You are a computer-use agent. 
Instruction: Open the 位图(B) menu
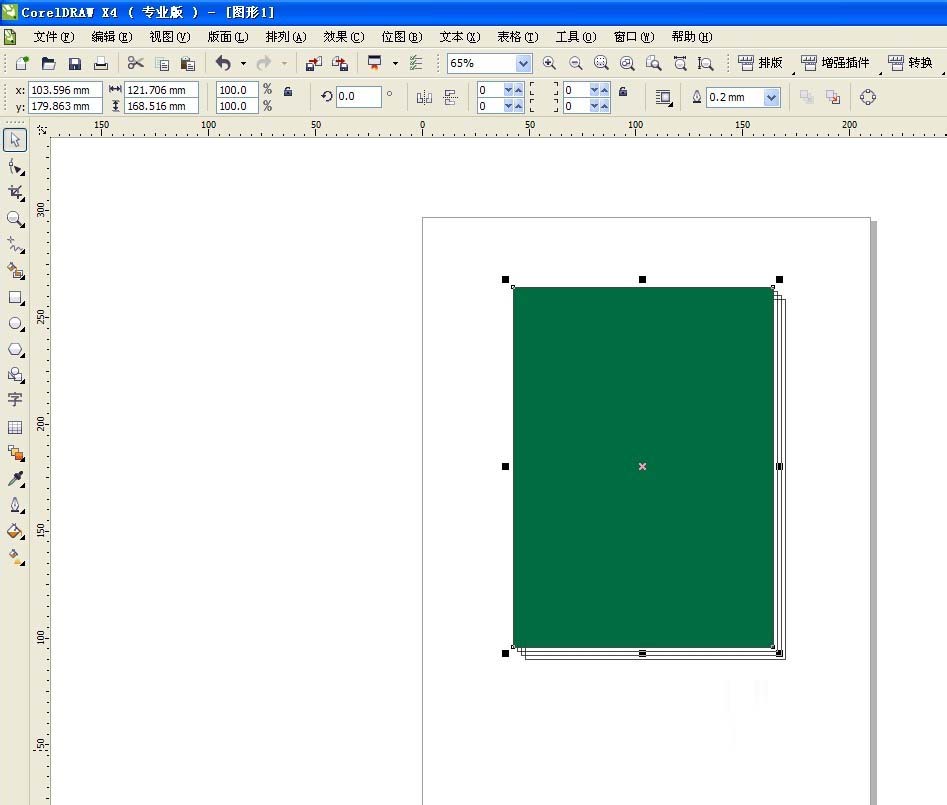[x=402, y=37]
